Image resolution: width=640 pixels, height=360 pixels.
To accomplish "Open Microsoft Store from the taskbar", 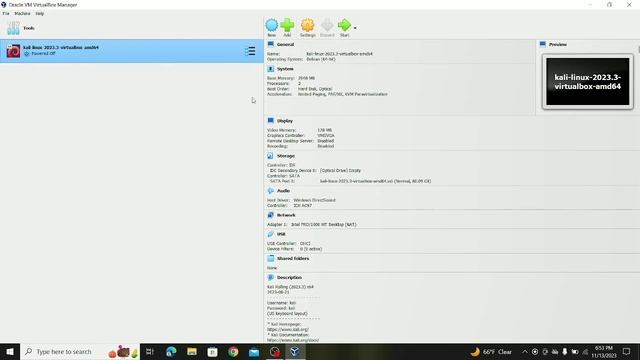I will 212,351.
